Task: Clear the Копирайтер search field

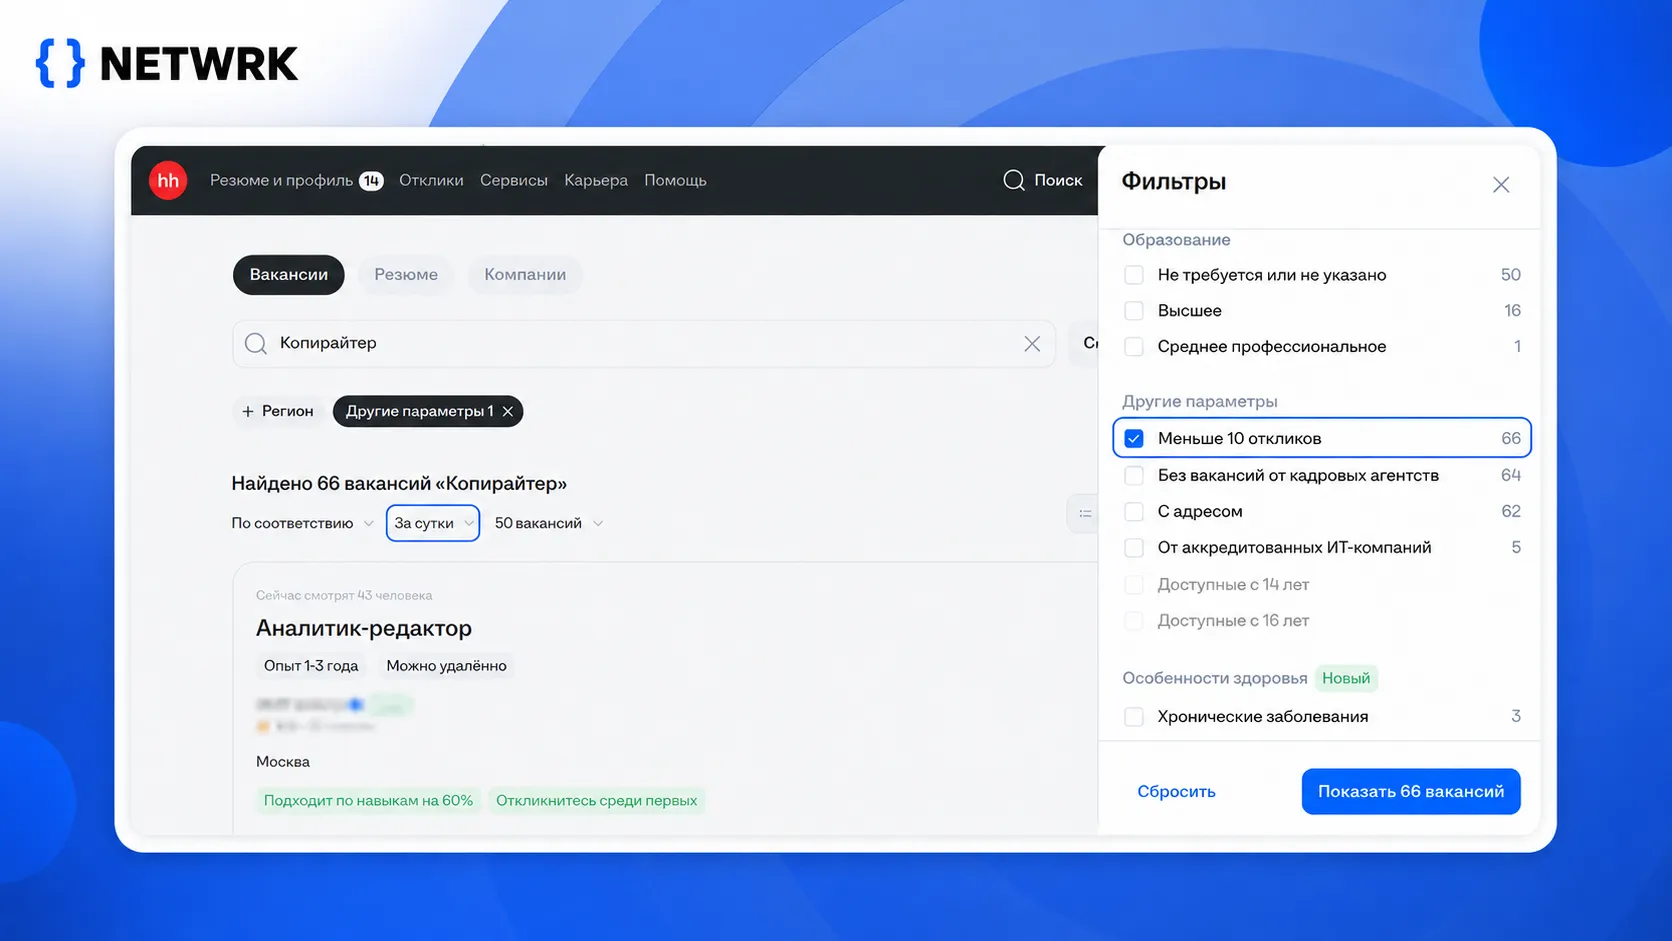Action: (x=1032, y=344)
